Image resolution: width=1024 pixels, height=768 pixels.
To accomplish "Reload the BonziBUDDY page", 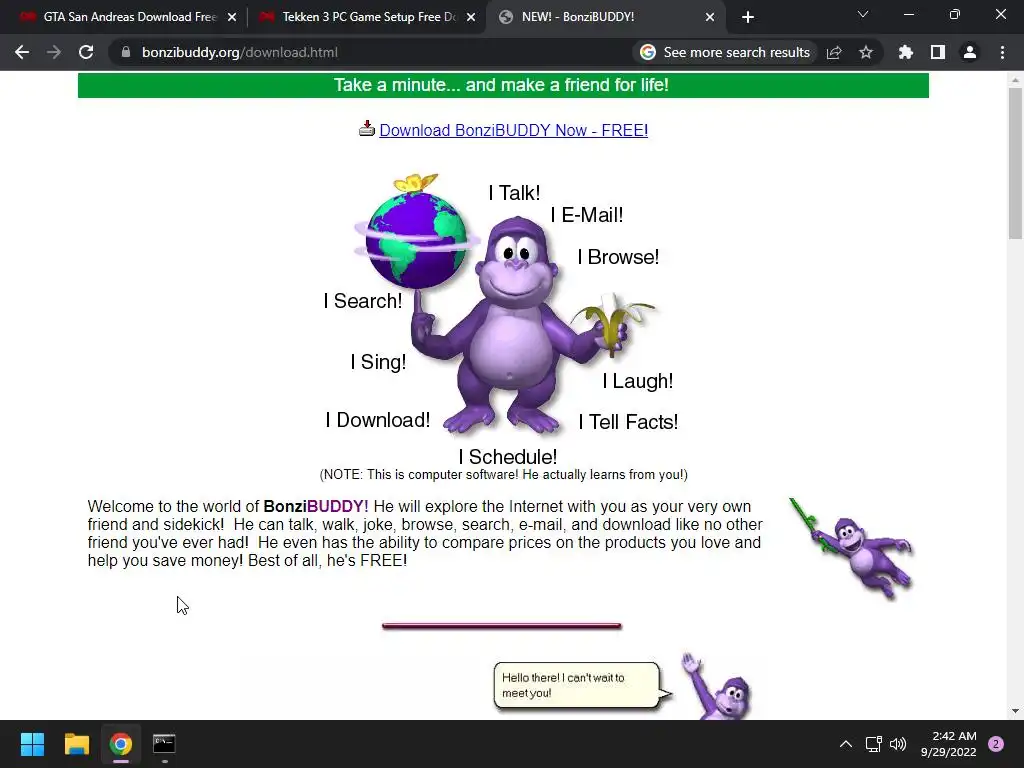I will click(x=86, y=52).
